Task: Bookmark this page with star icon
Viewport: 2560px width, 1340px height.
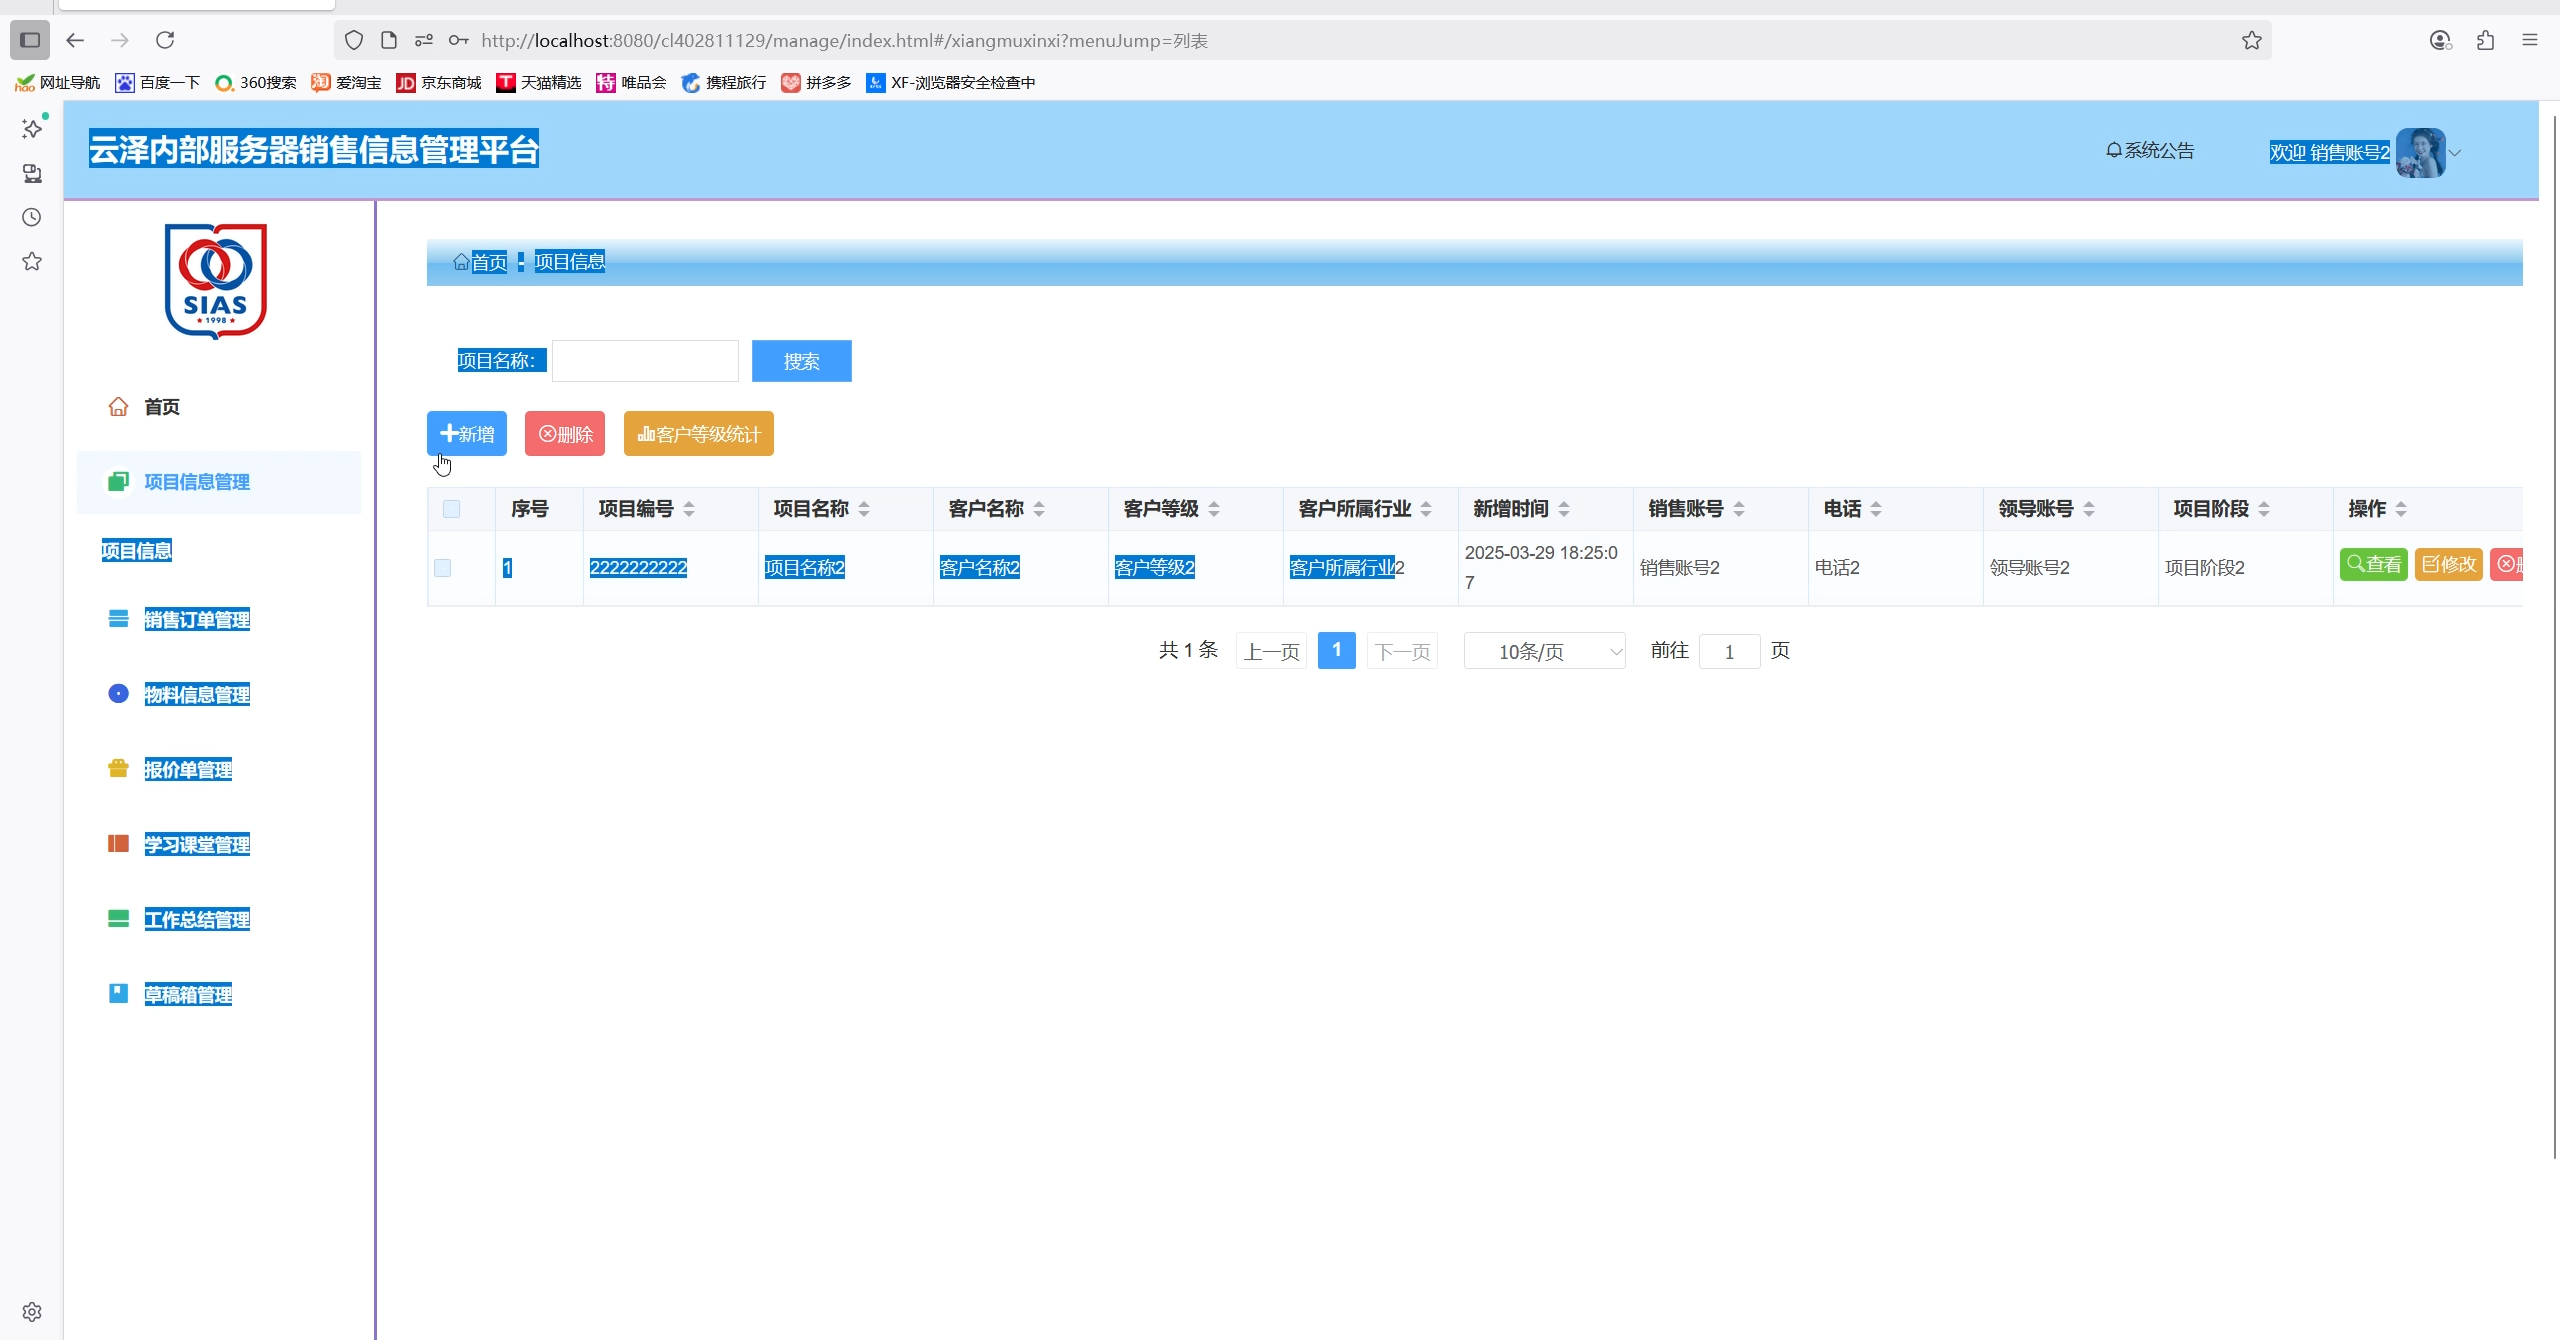Action: [x=2251, y=40]
